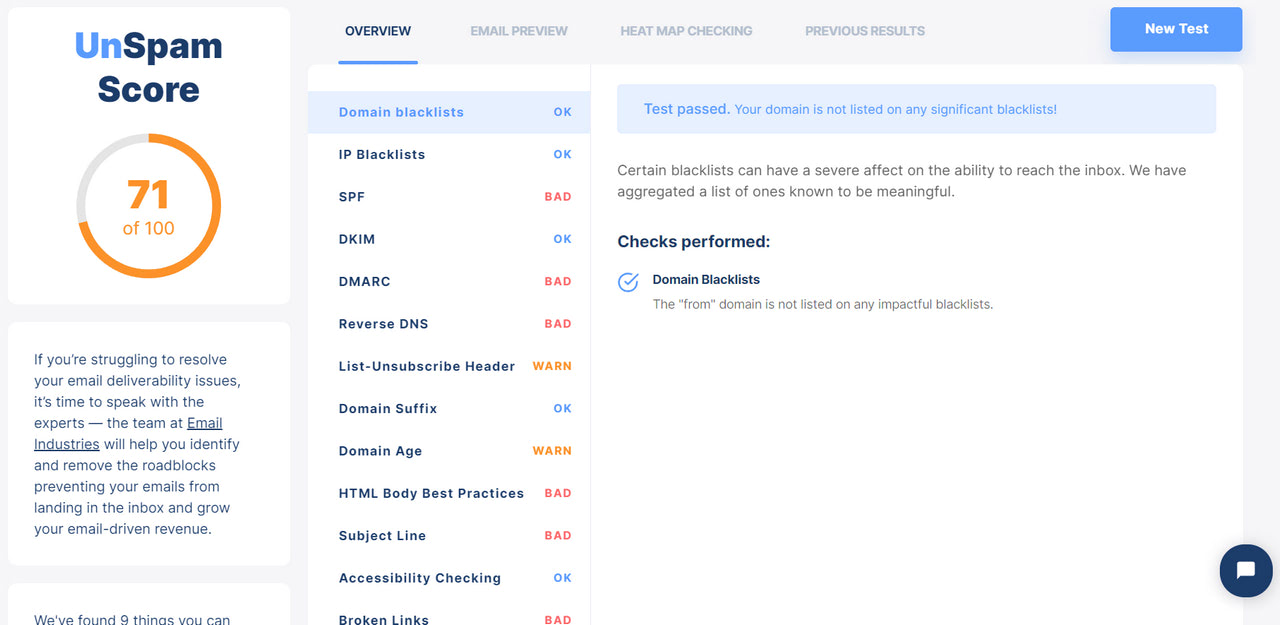View the Domain Age warning

[449, 451]
